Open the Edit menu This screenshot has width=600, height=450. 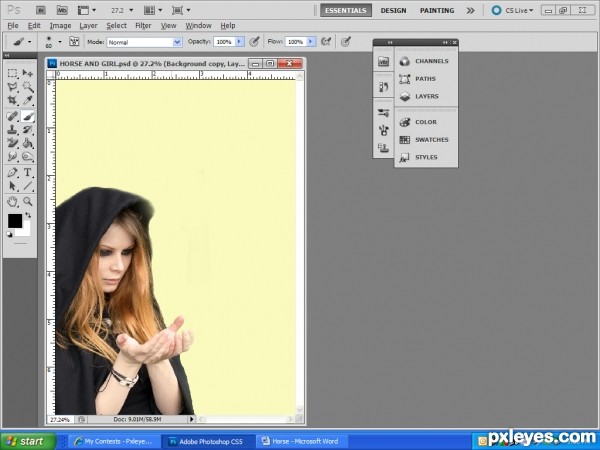pos(34,26)
